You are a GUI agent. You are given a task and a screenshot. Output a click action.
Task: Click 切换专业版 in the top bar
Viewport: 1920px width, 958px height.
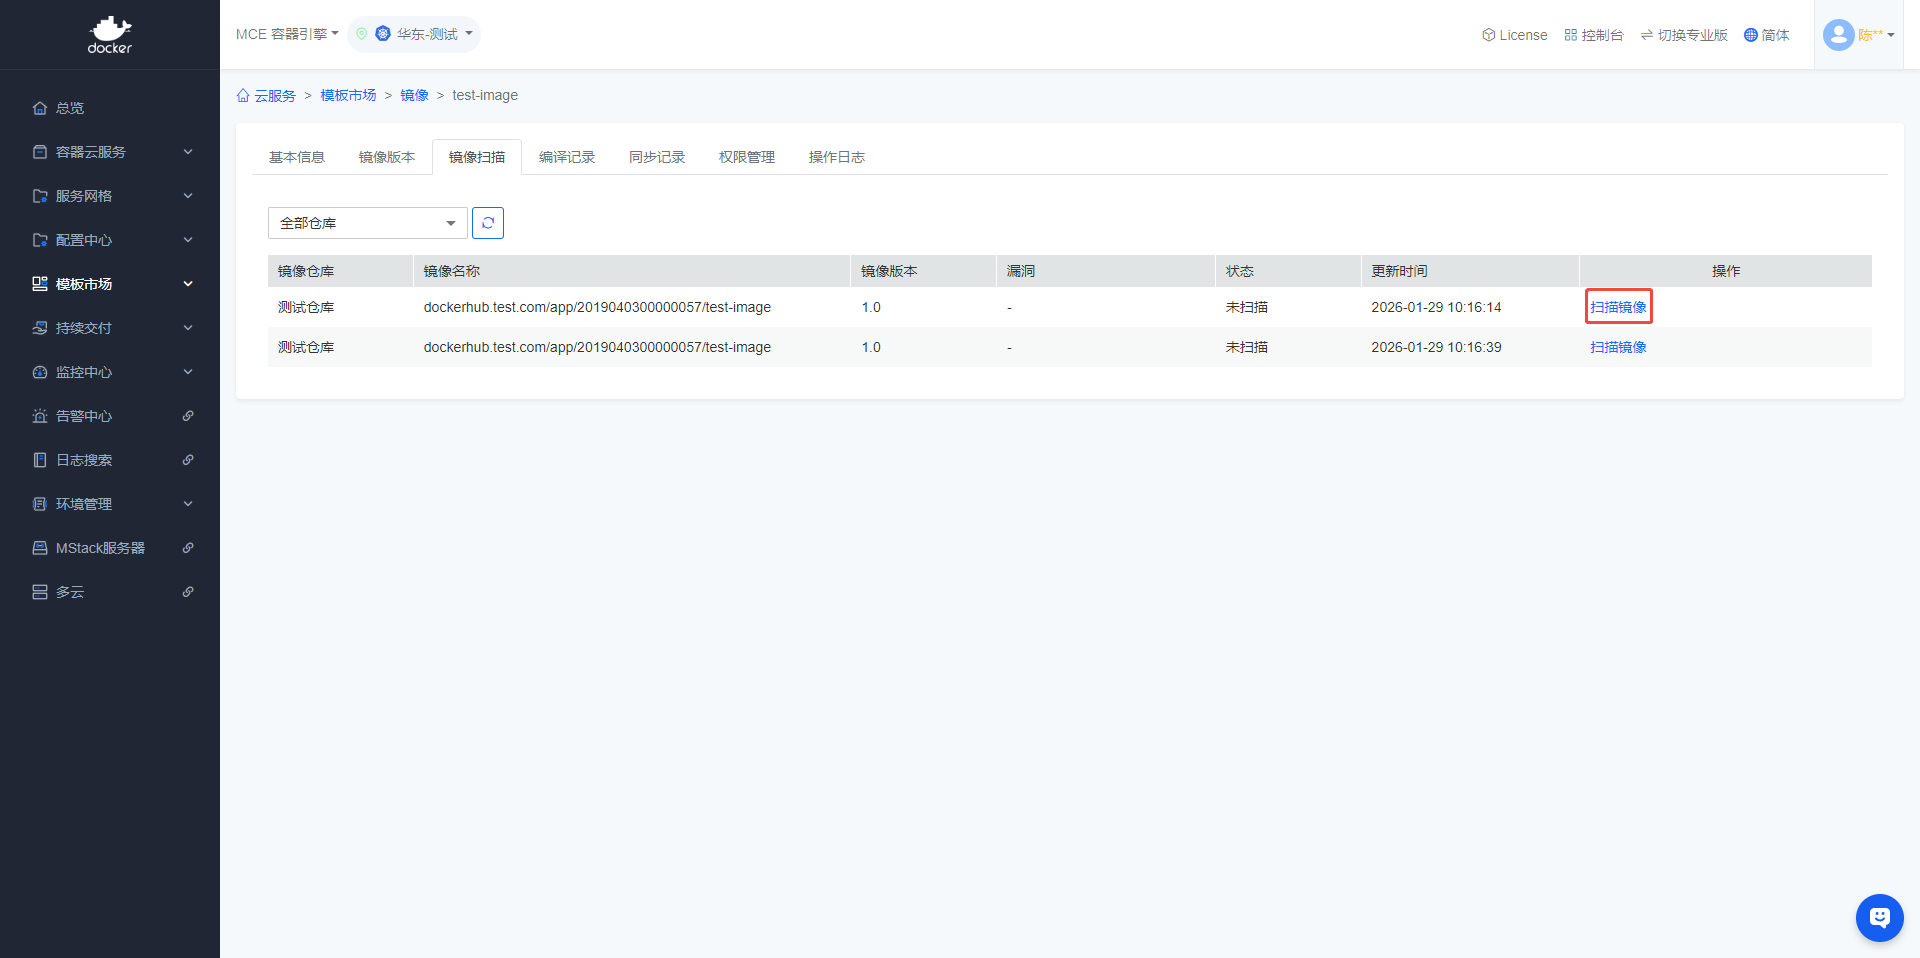pos(1684,35)
